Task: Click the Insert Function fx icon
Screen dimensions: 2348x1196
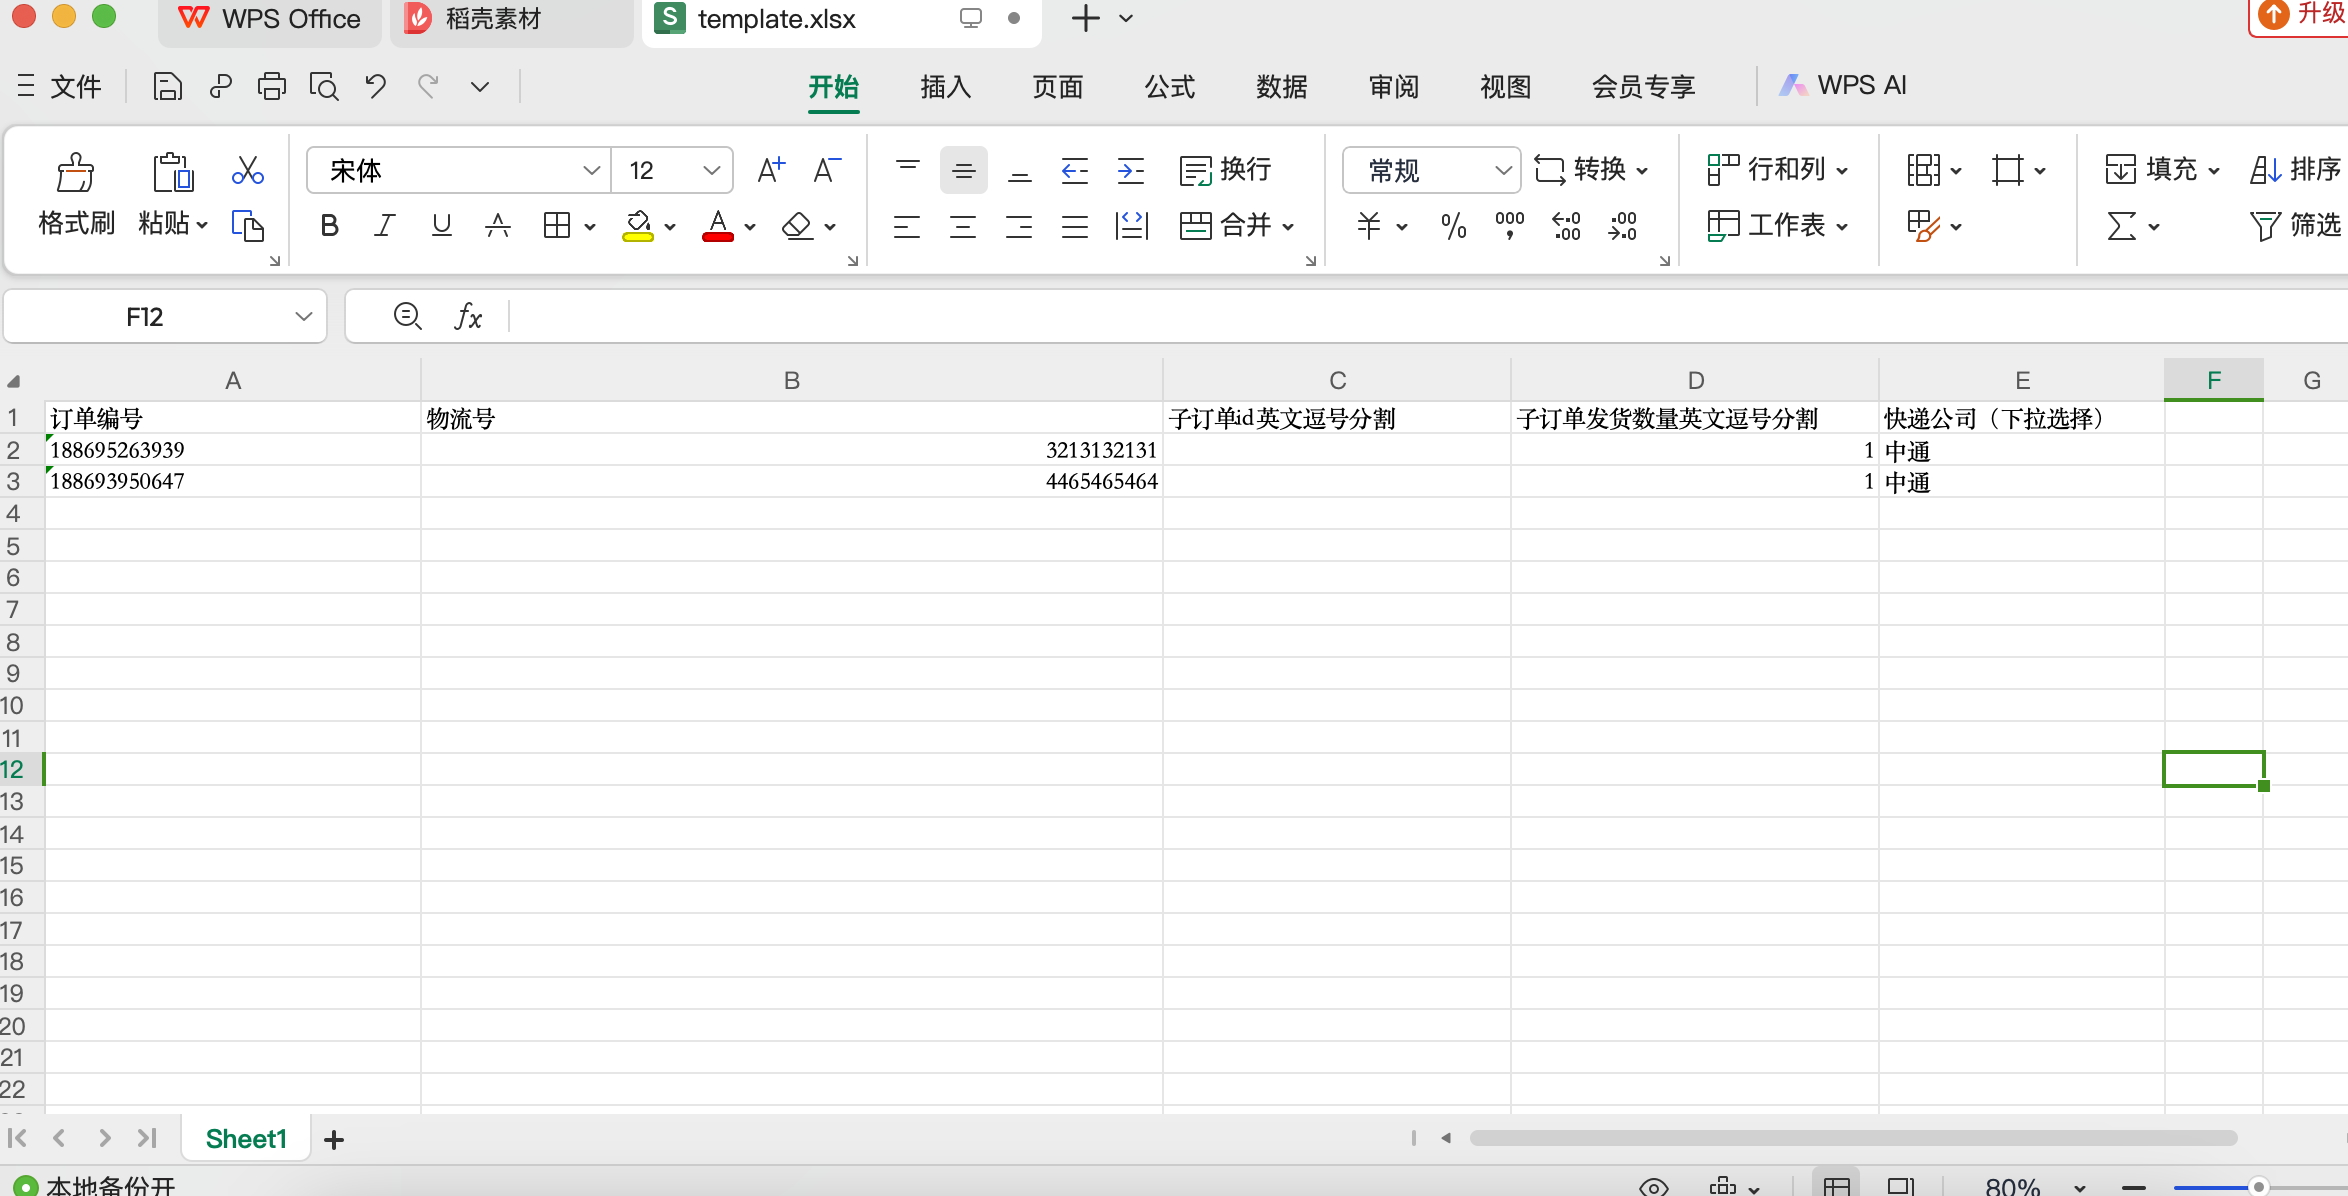Action: click(468, 317)
